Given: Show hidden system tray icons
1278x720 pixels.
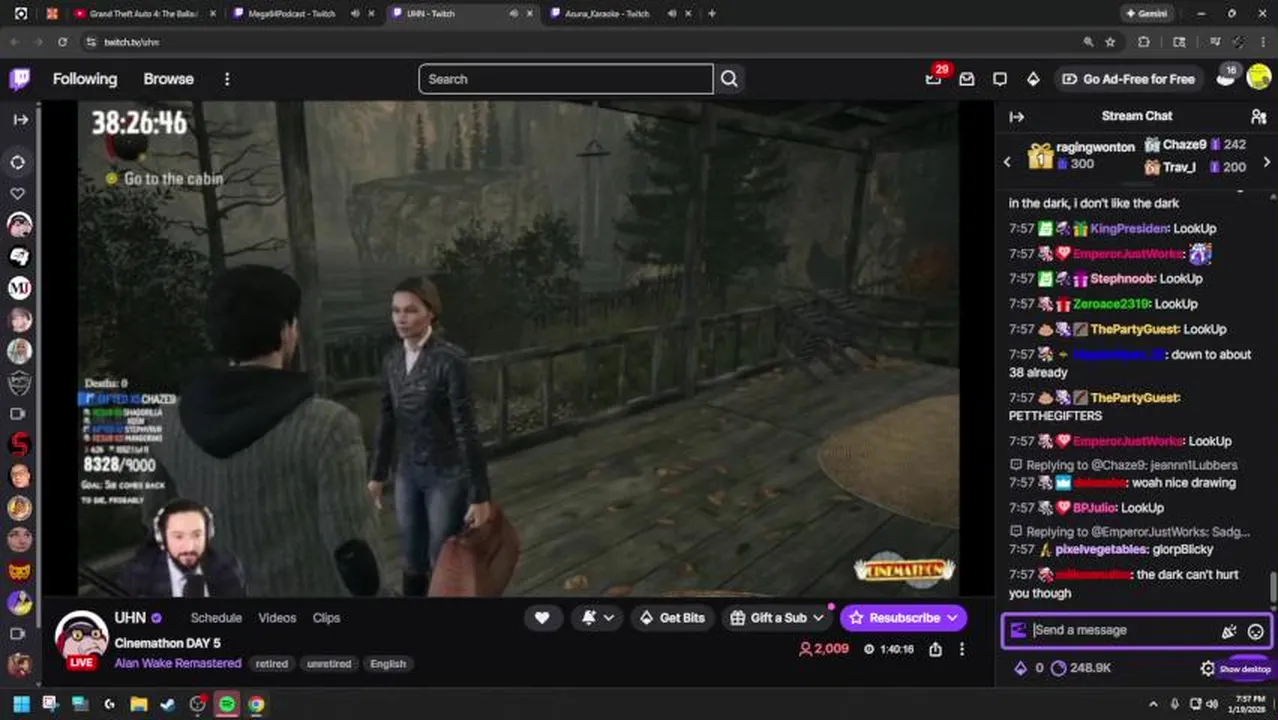Looking at the screenshot, I should (x=1153, y=704).
